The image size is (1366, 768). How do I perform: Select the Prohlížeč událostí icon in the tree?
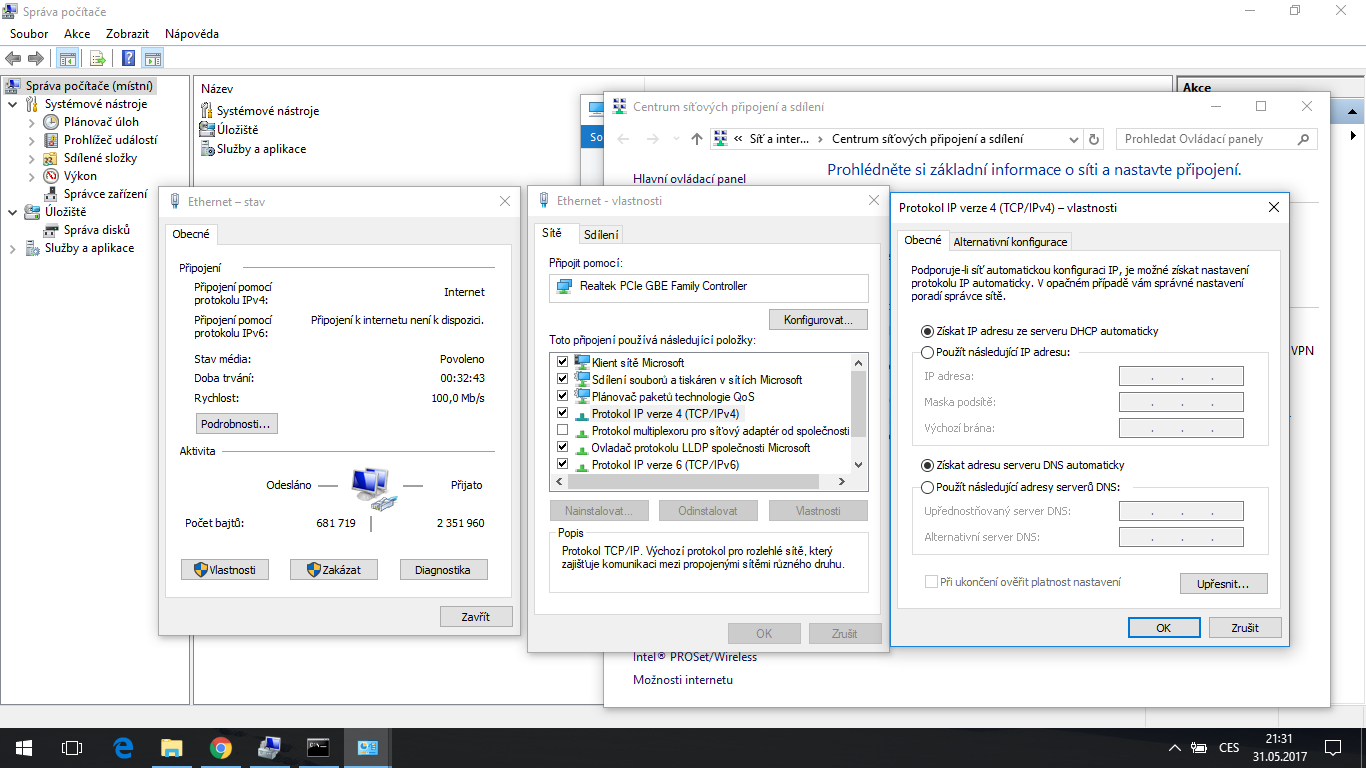(x=52, y=140)
